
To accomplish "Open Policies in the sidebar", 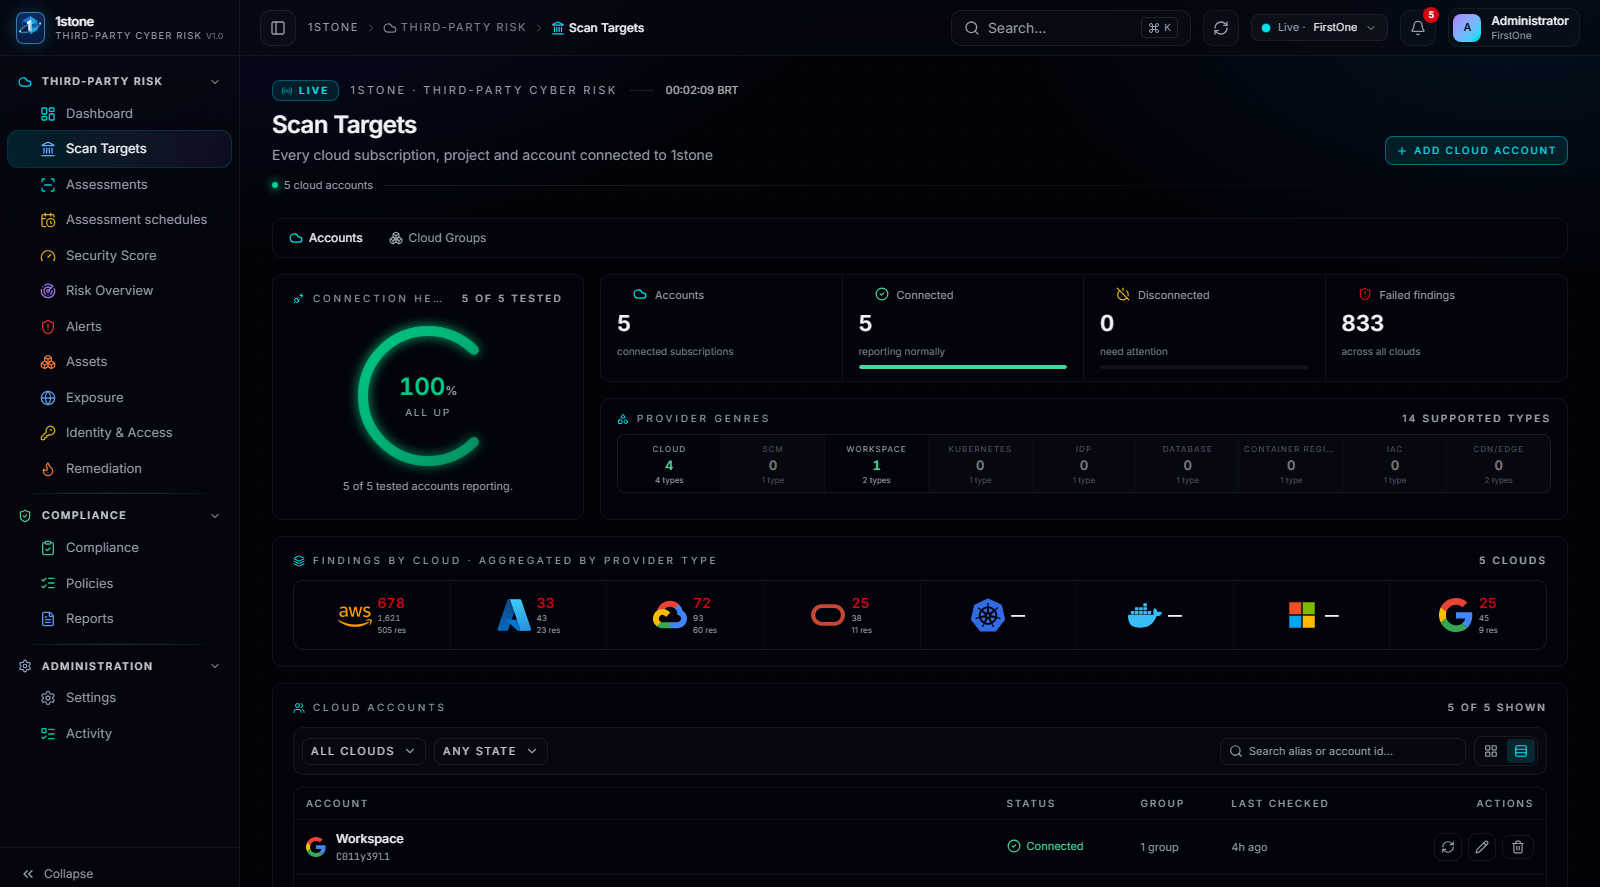I will 119,584.
